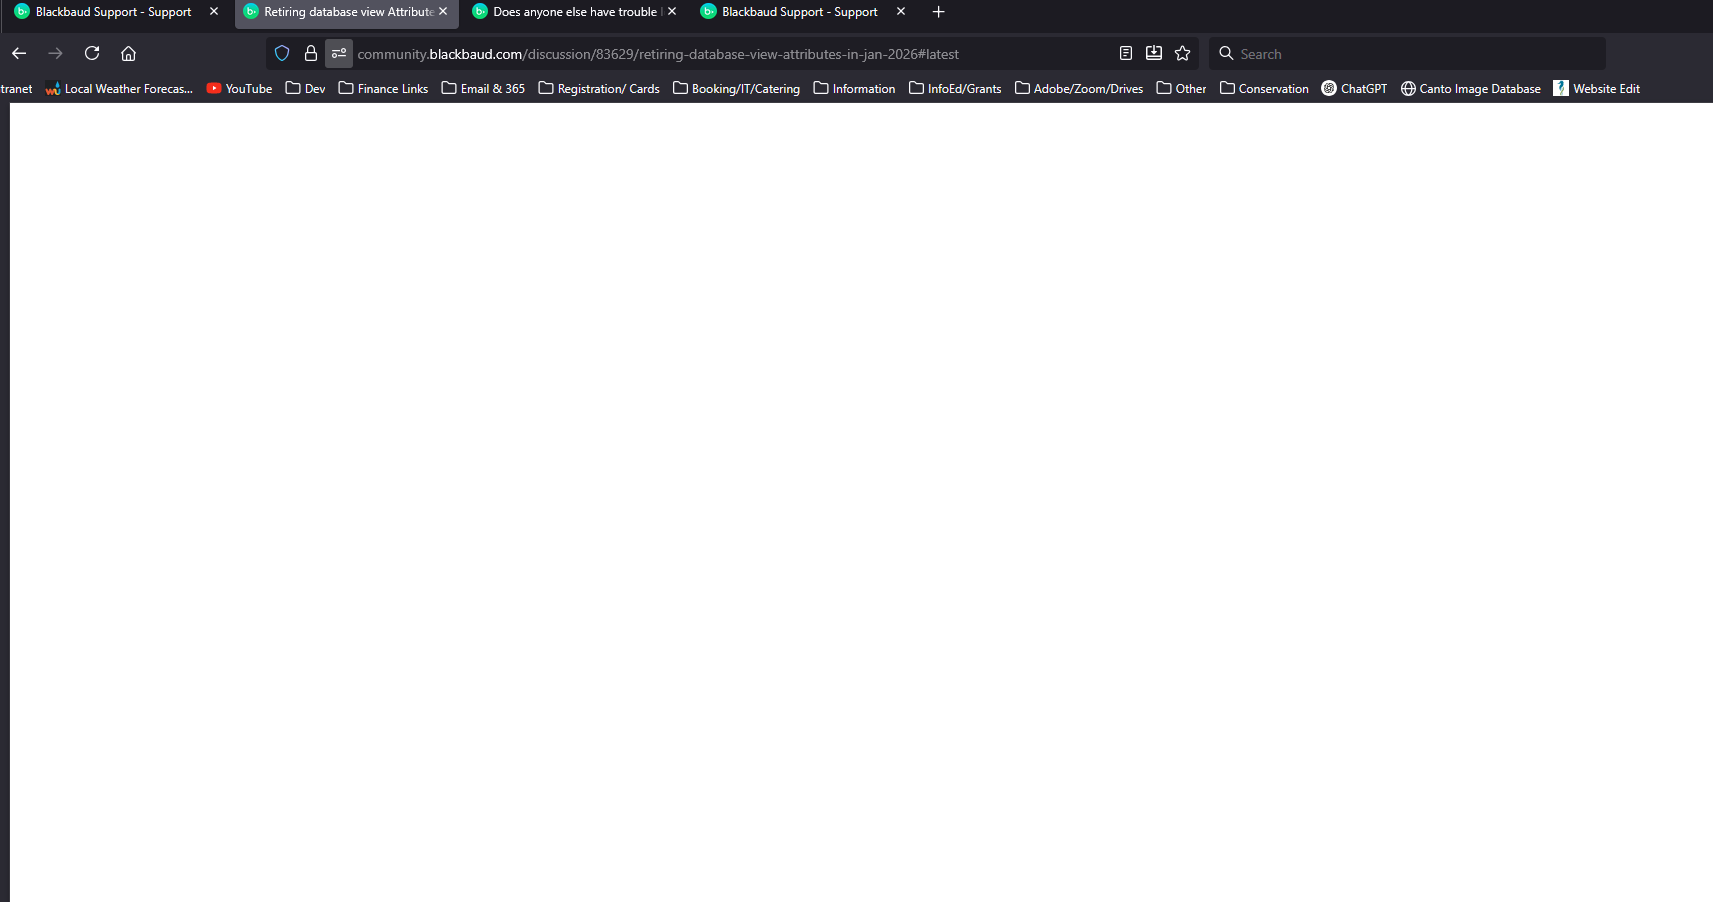Click the address bar URL
The image size is (1713, 902).
(657, 54)
